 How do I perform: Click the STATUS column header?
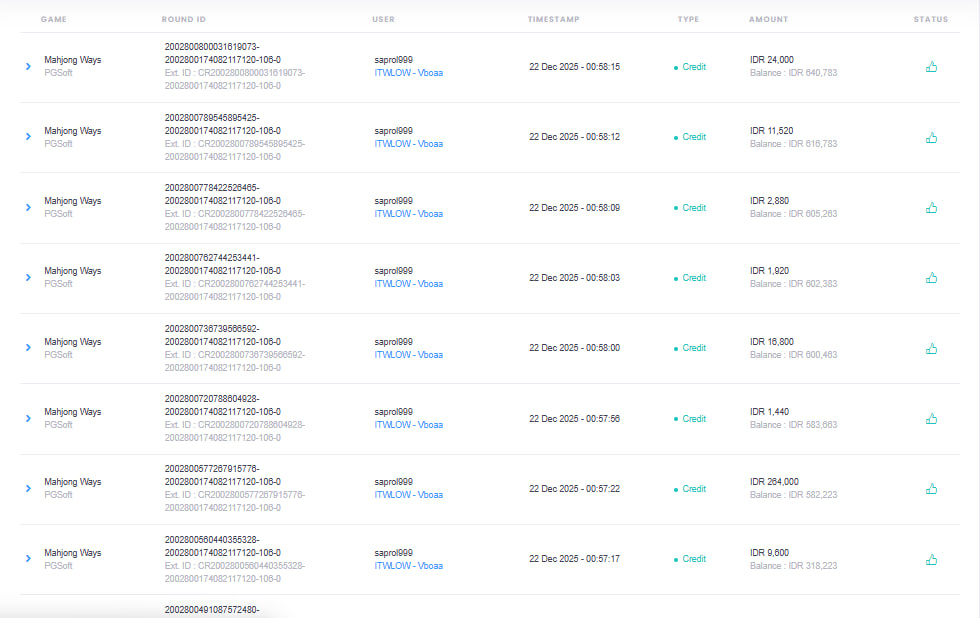pos(931,19)
